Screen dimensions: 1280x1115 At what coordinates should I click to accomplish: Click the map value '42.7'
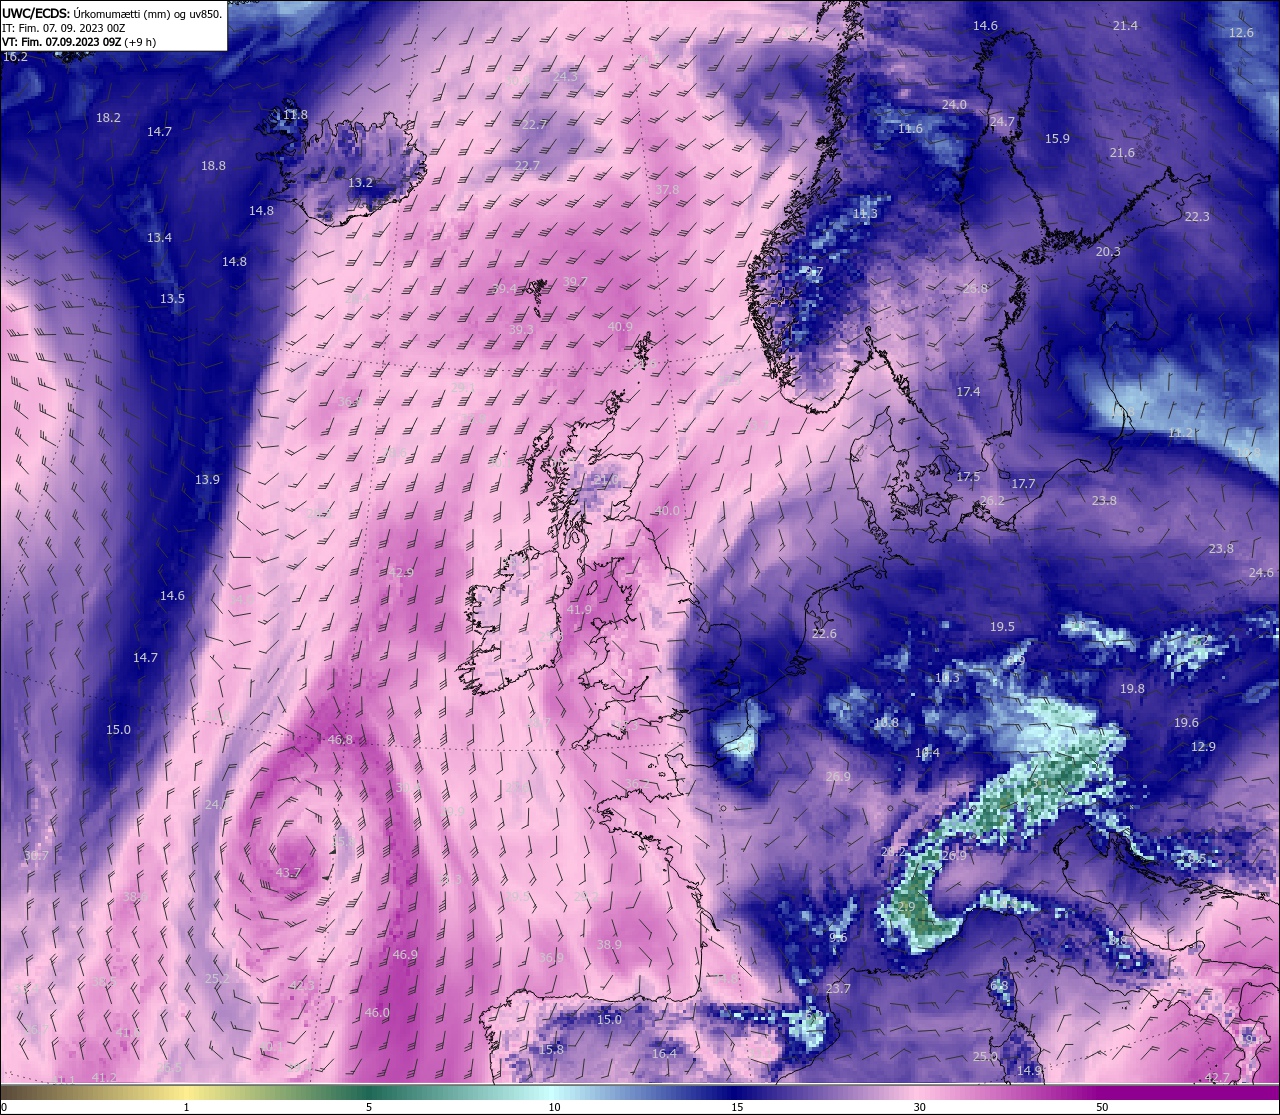point(1217,1078)
